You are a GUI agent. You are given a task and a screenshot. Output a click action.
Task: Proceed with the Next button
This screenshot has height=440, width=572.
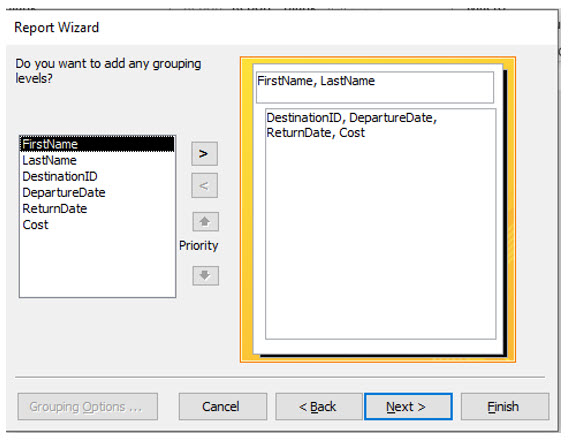point(408,406)
